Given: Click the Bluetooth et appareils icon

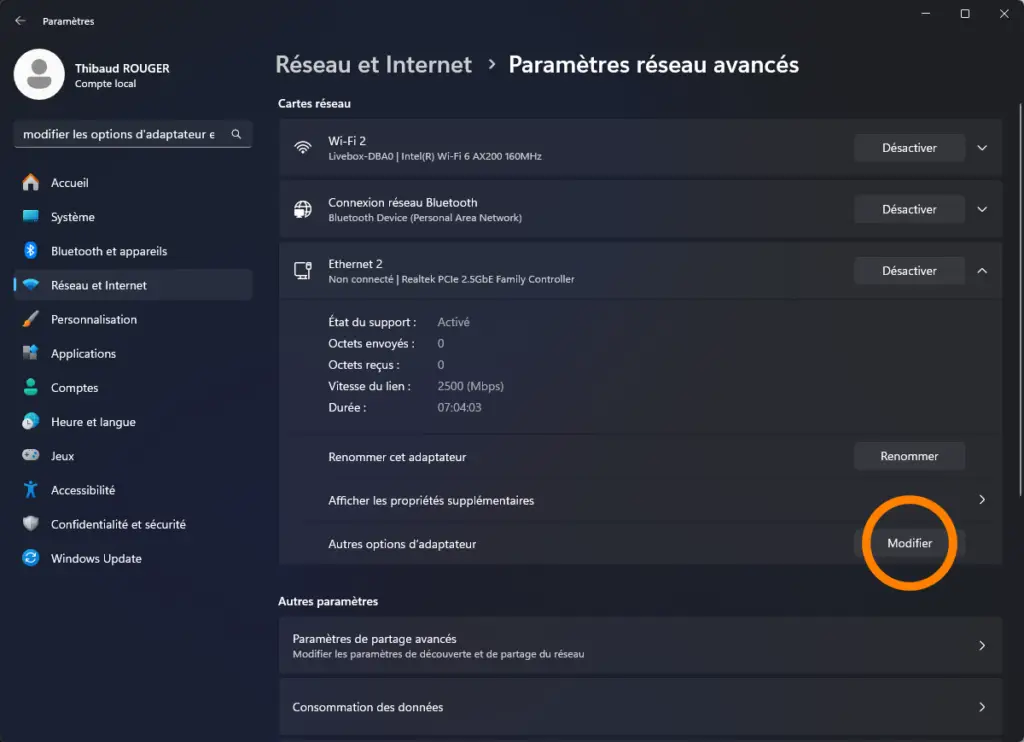Looking at the screenshot, I should coord(31,250).
